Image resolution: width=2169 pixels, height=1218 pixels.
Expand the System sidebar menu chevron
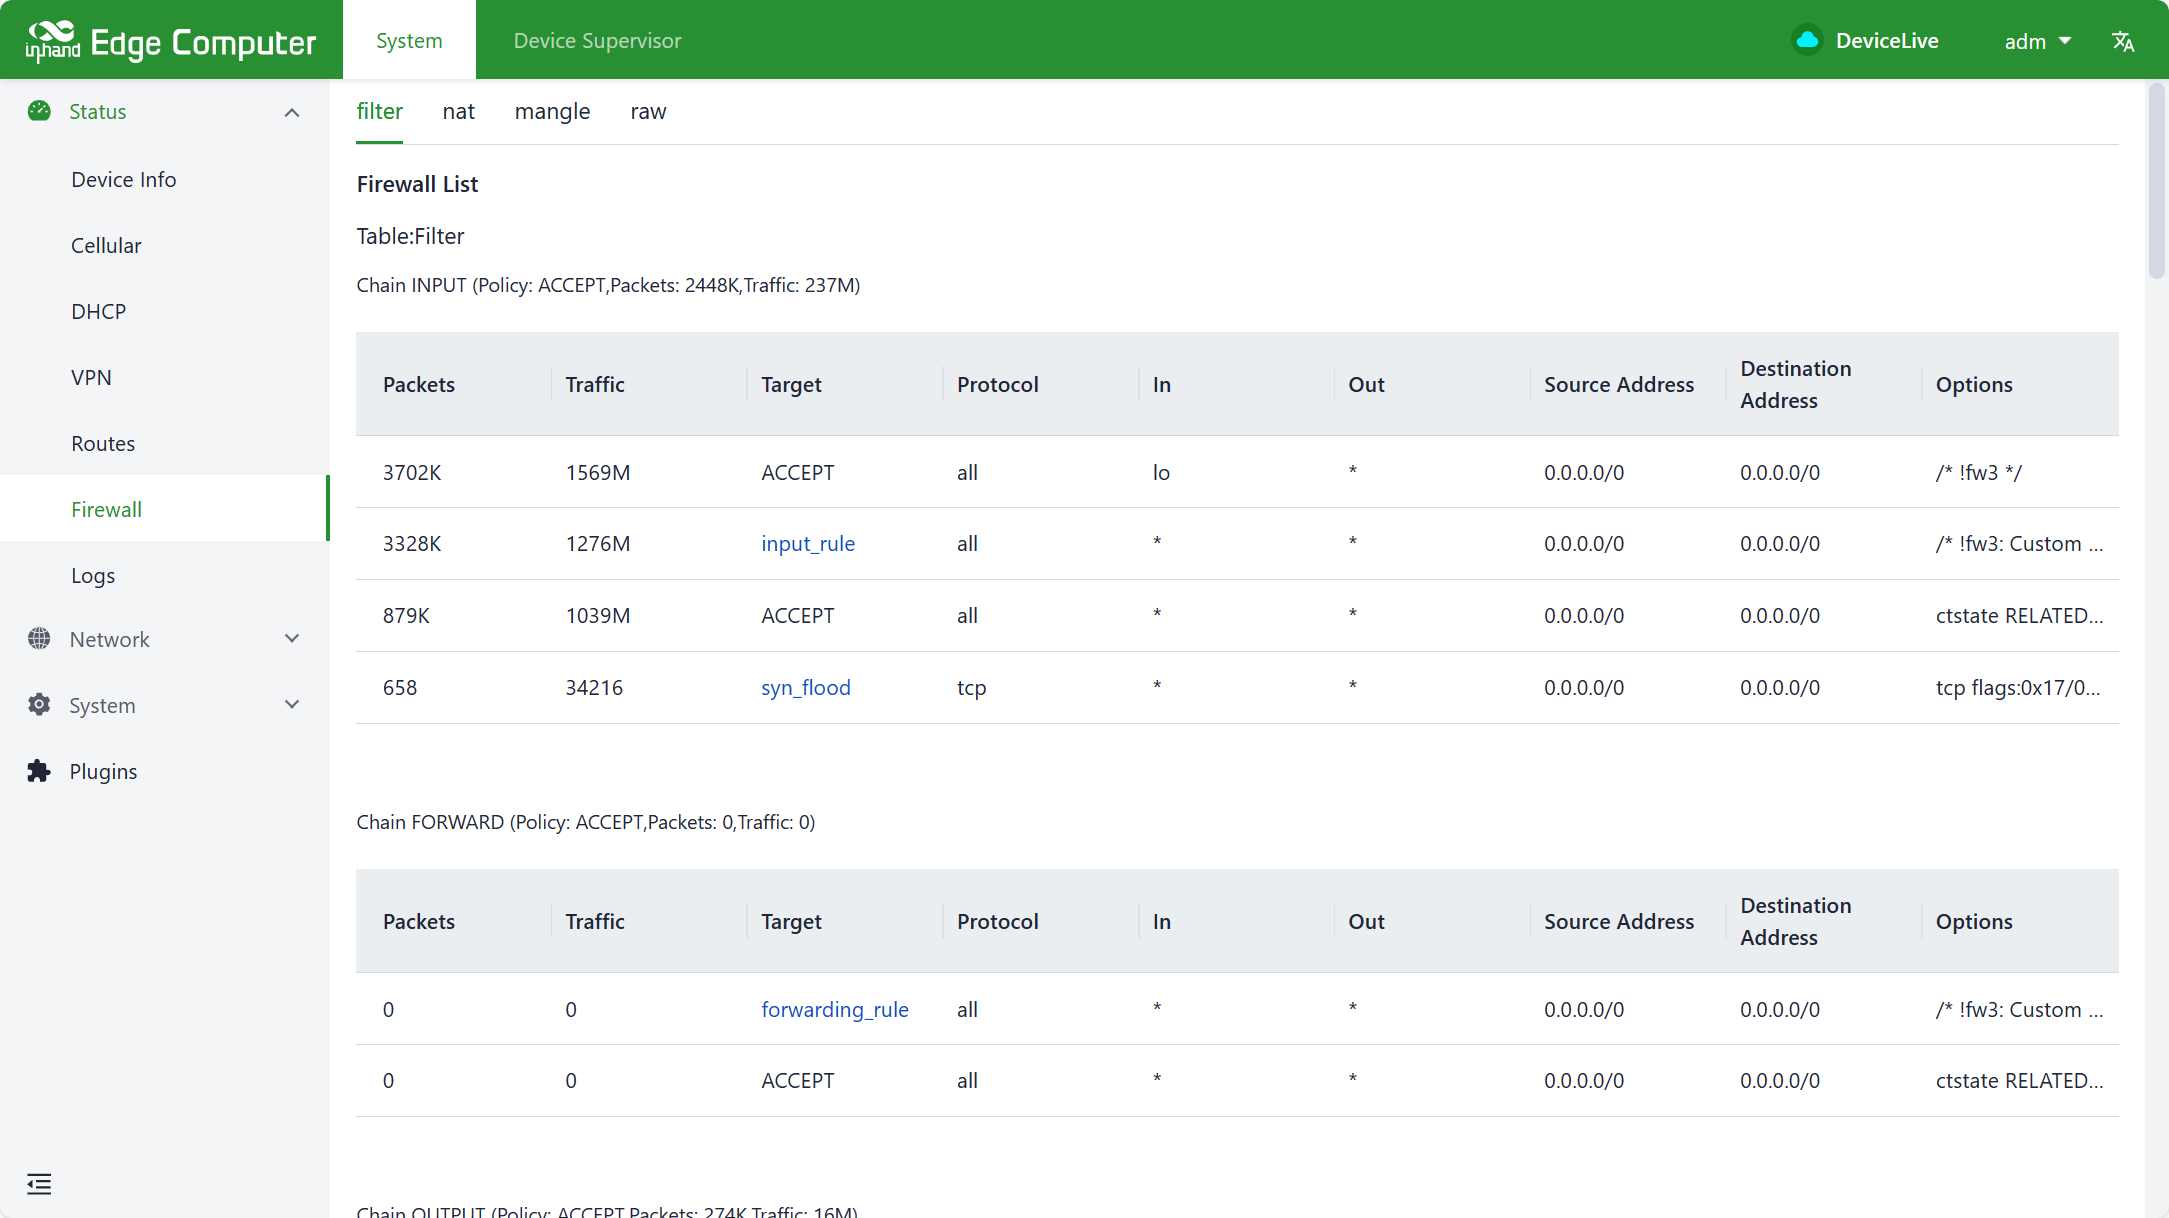pyautogui.click(x=292, y=705)
